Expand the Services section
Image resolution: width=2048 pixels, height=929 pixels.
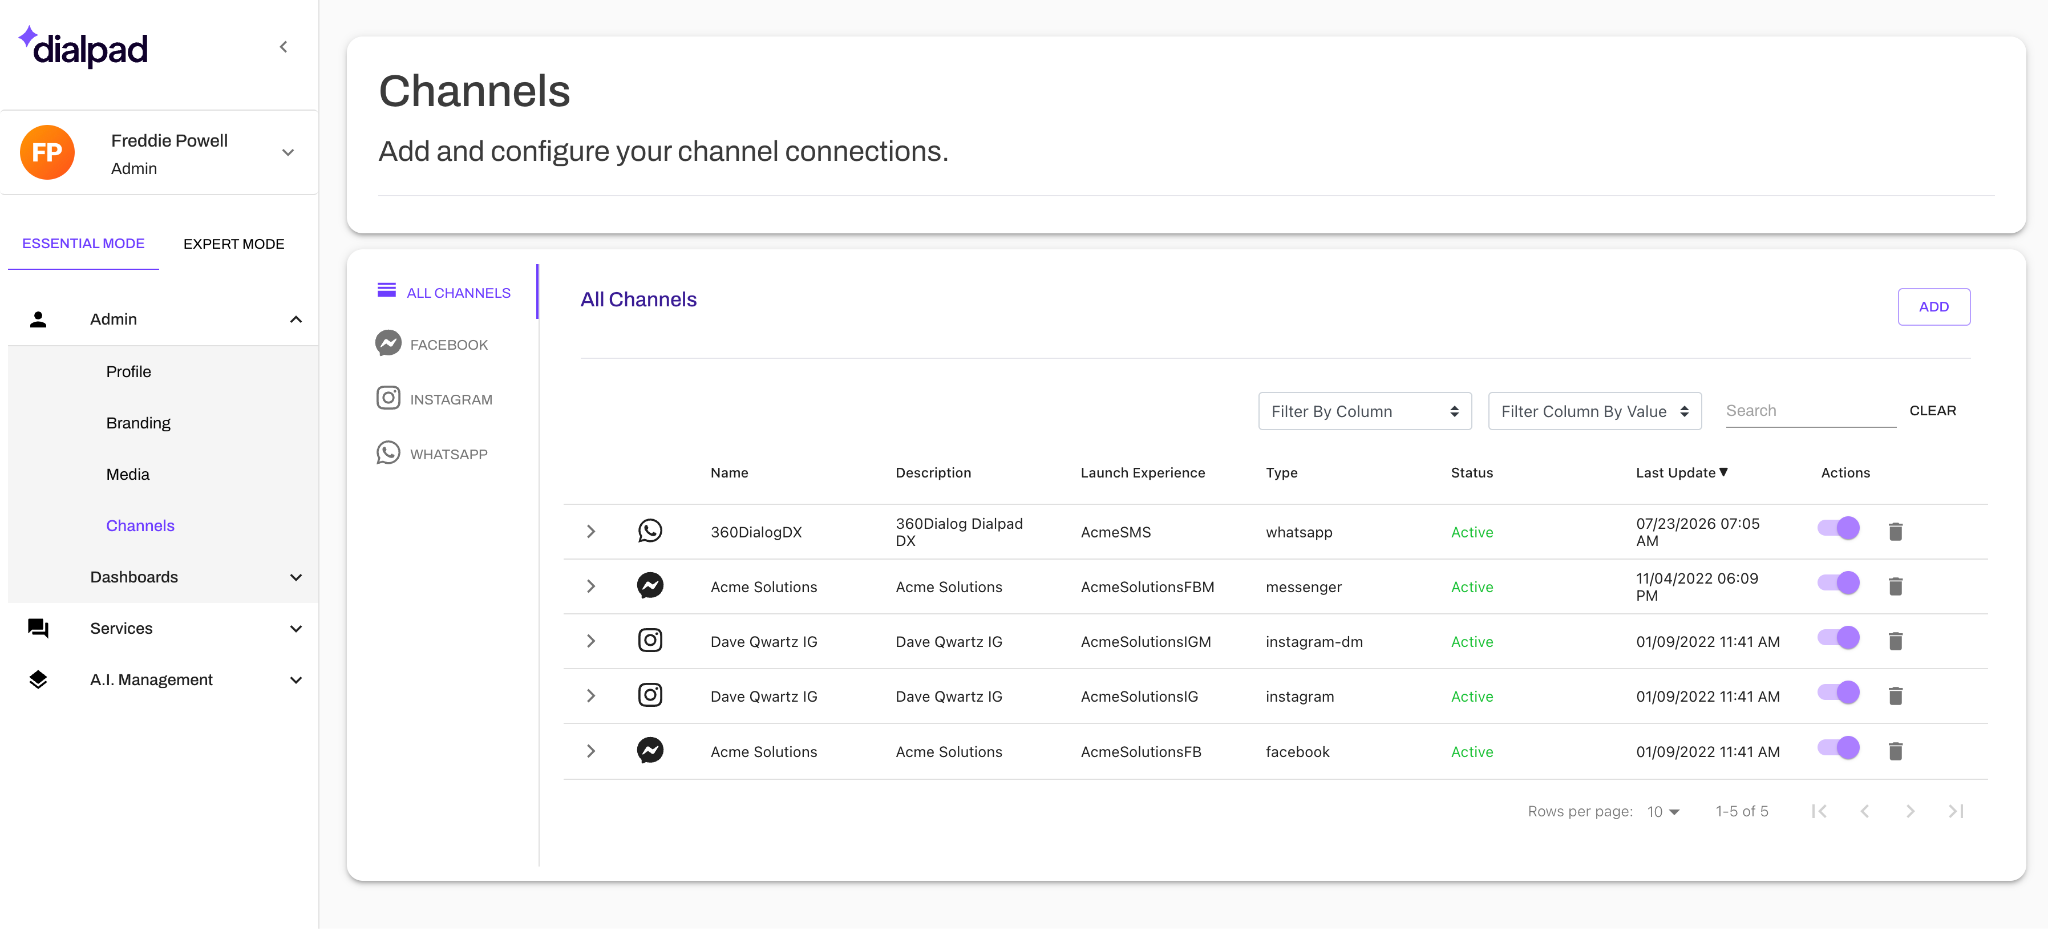(296, 629)
